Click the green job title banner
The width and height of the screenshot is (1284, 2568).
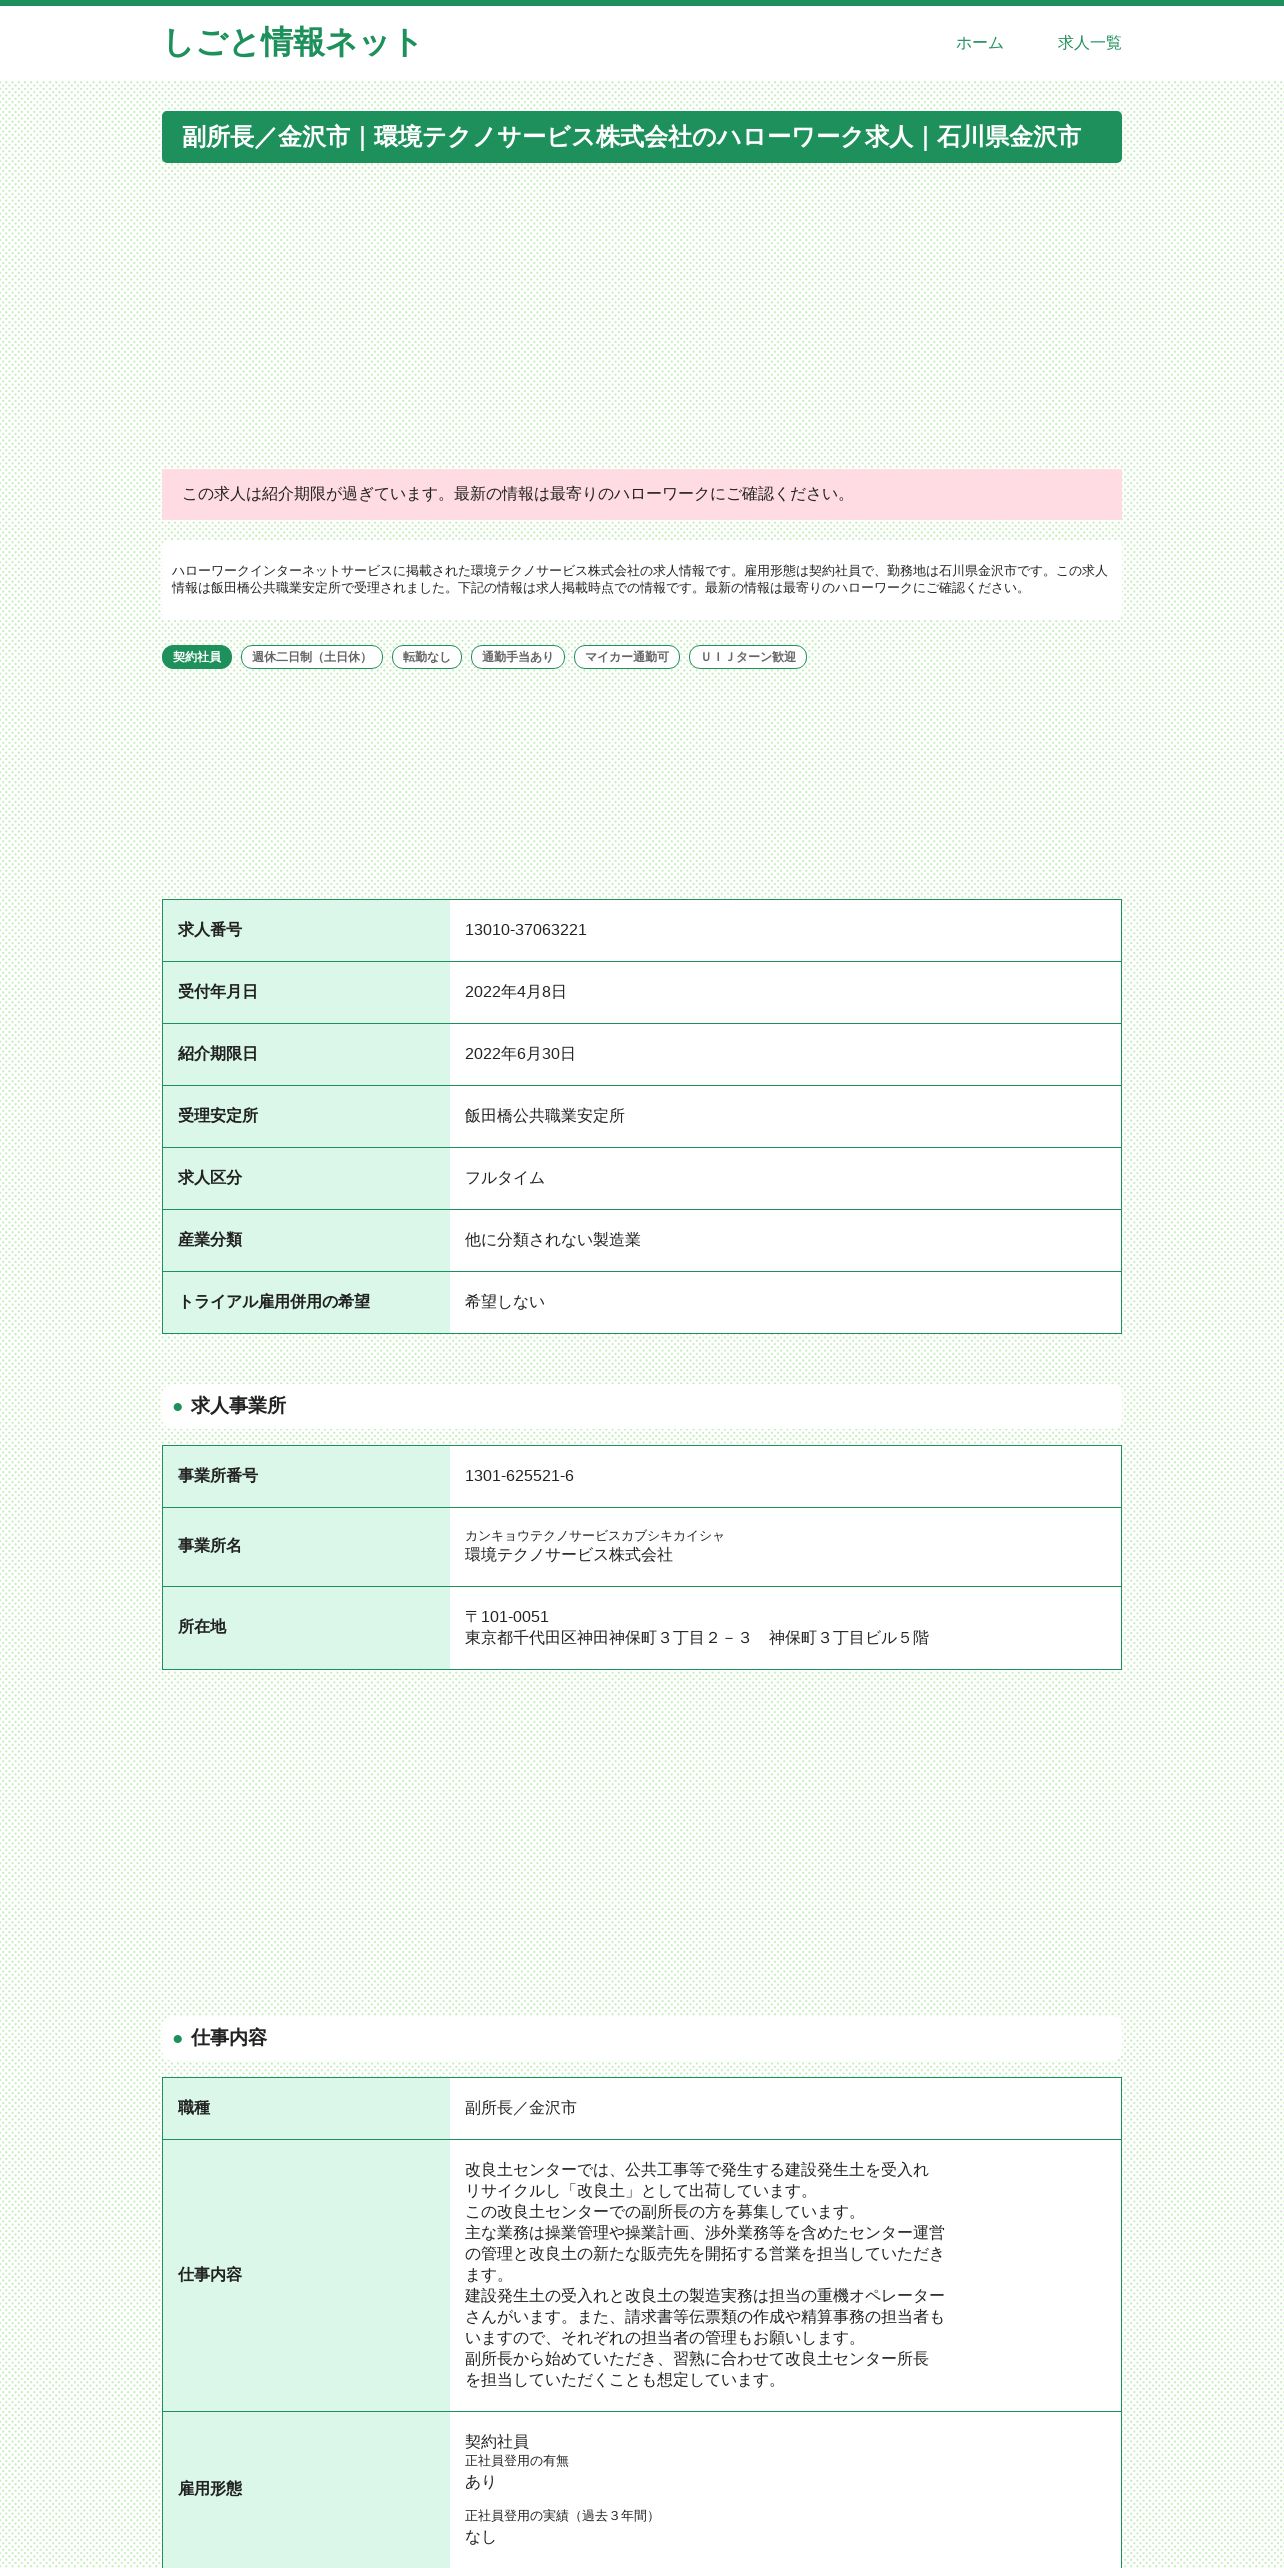point(642,137)
